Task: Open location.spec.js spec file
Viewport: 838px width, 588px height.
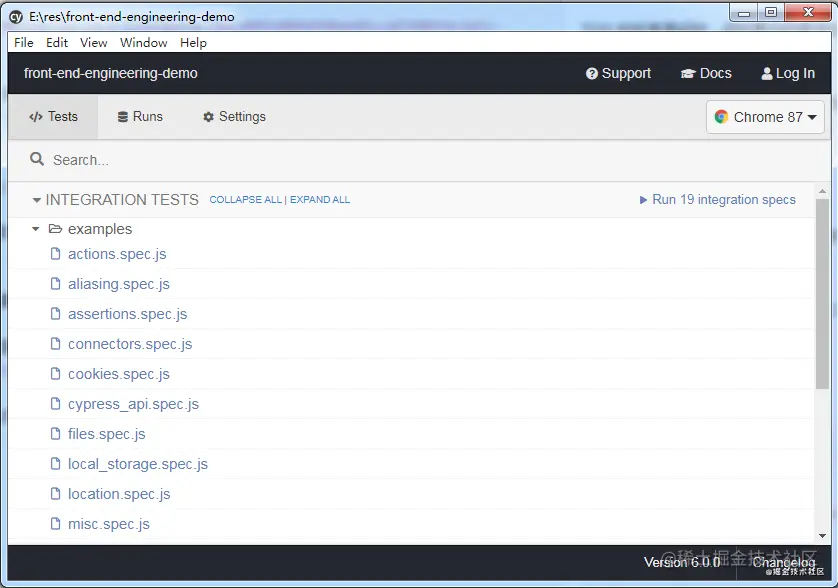Action: [x=119, y=494]
